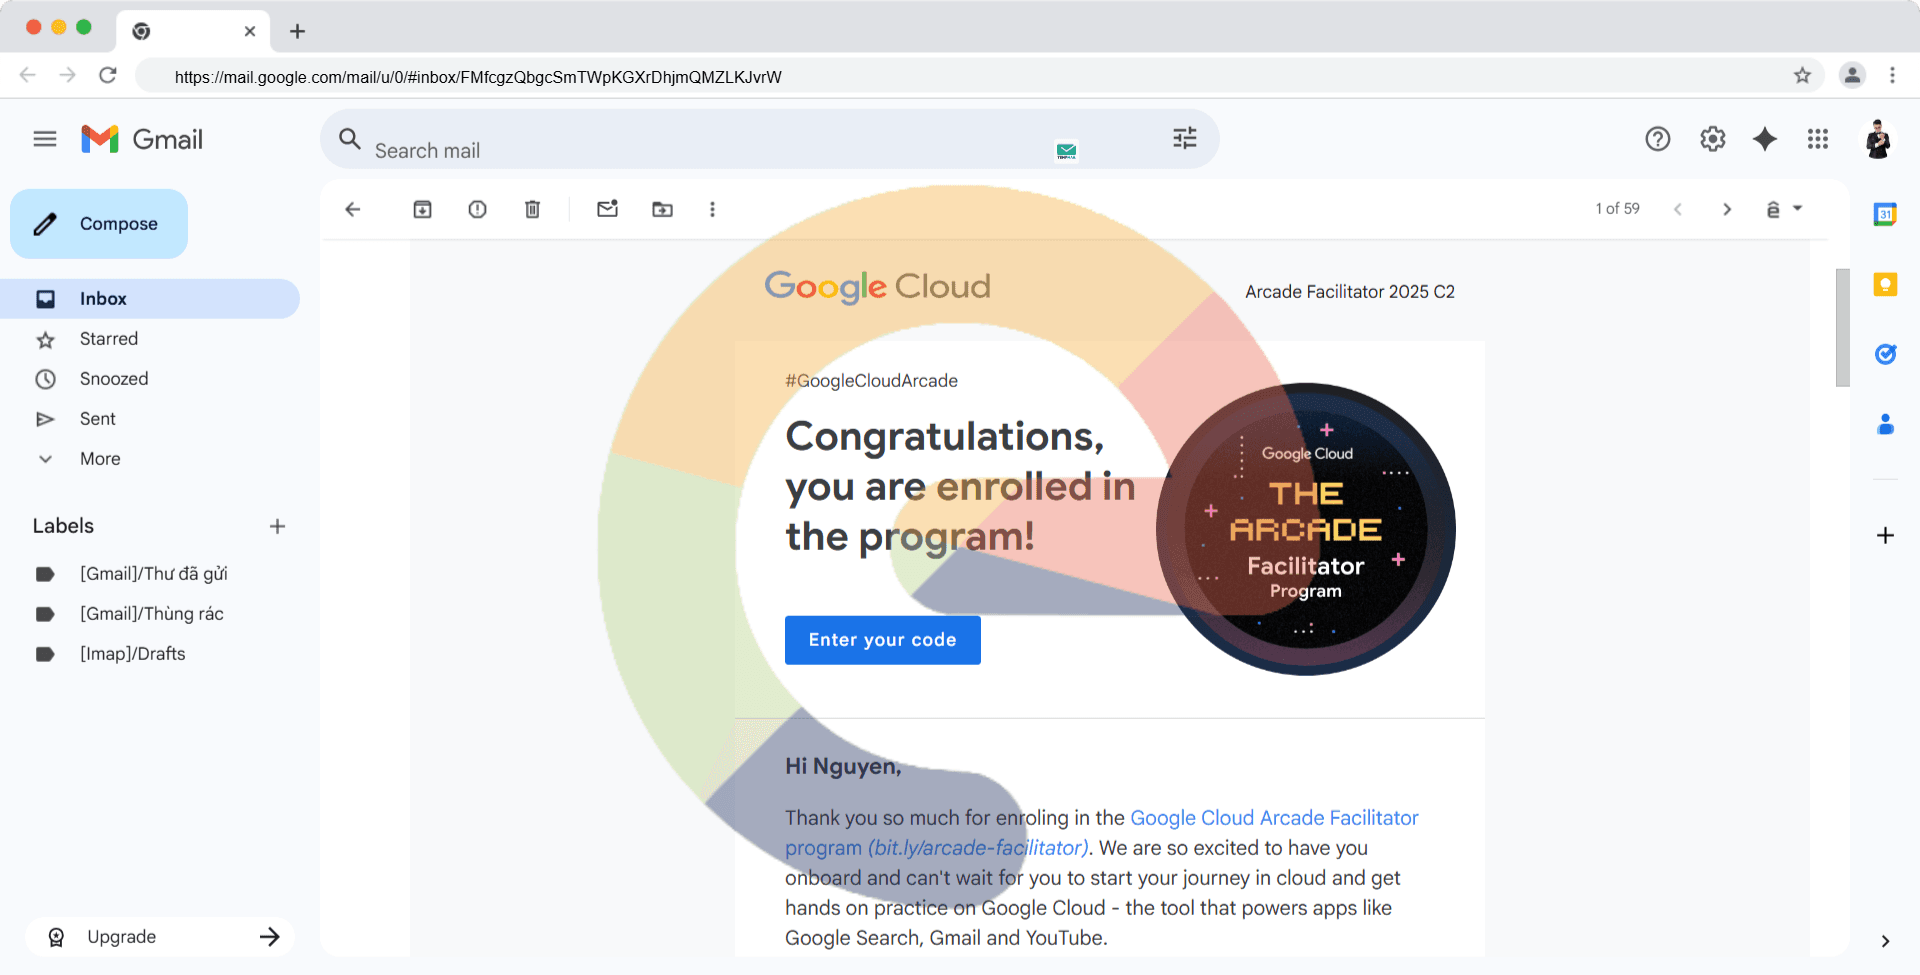The image size is (1920, 975).
Task: Get add-ons plus icon
Action: coord(1885,535)
